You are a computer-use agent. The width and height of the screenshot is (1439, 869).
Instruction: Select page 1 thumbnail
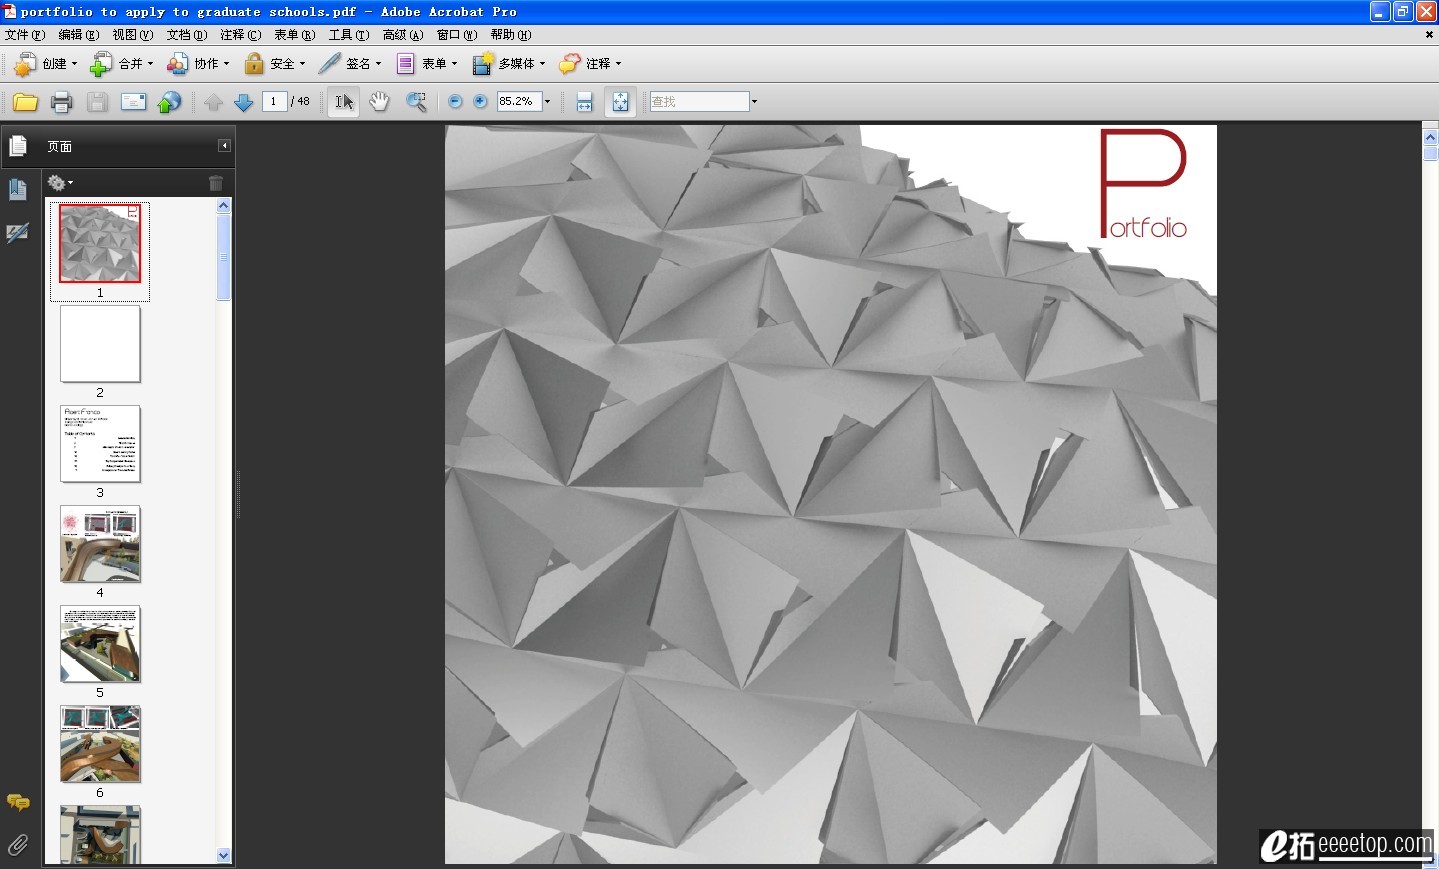click(x=100, y=244)
